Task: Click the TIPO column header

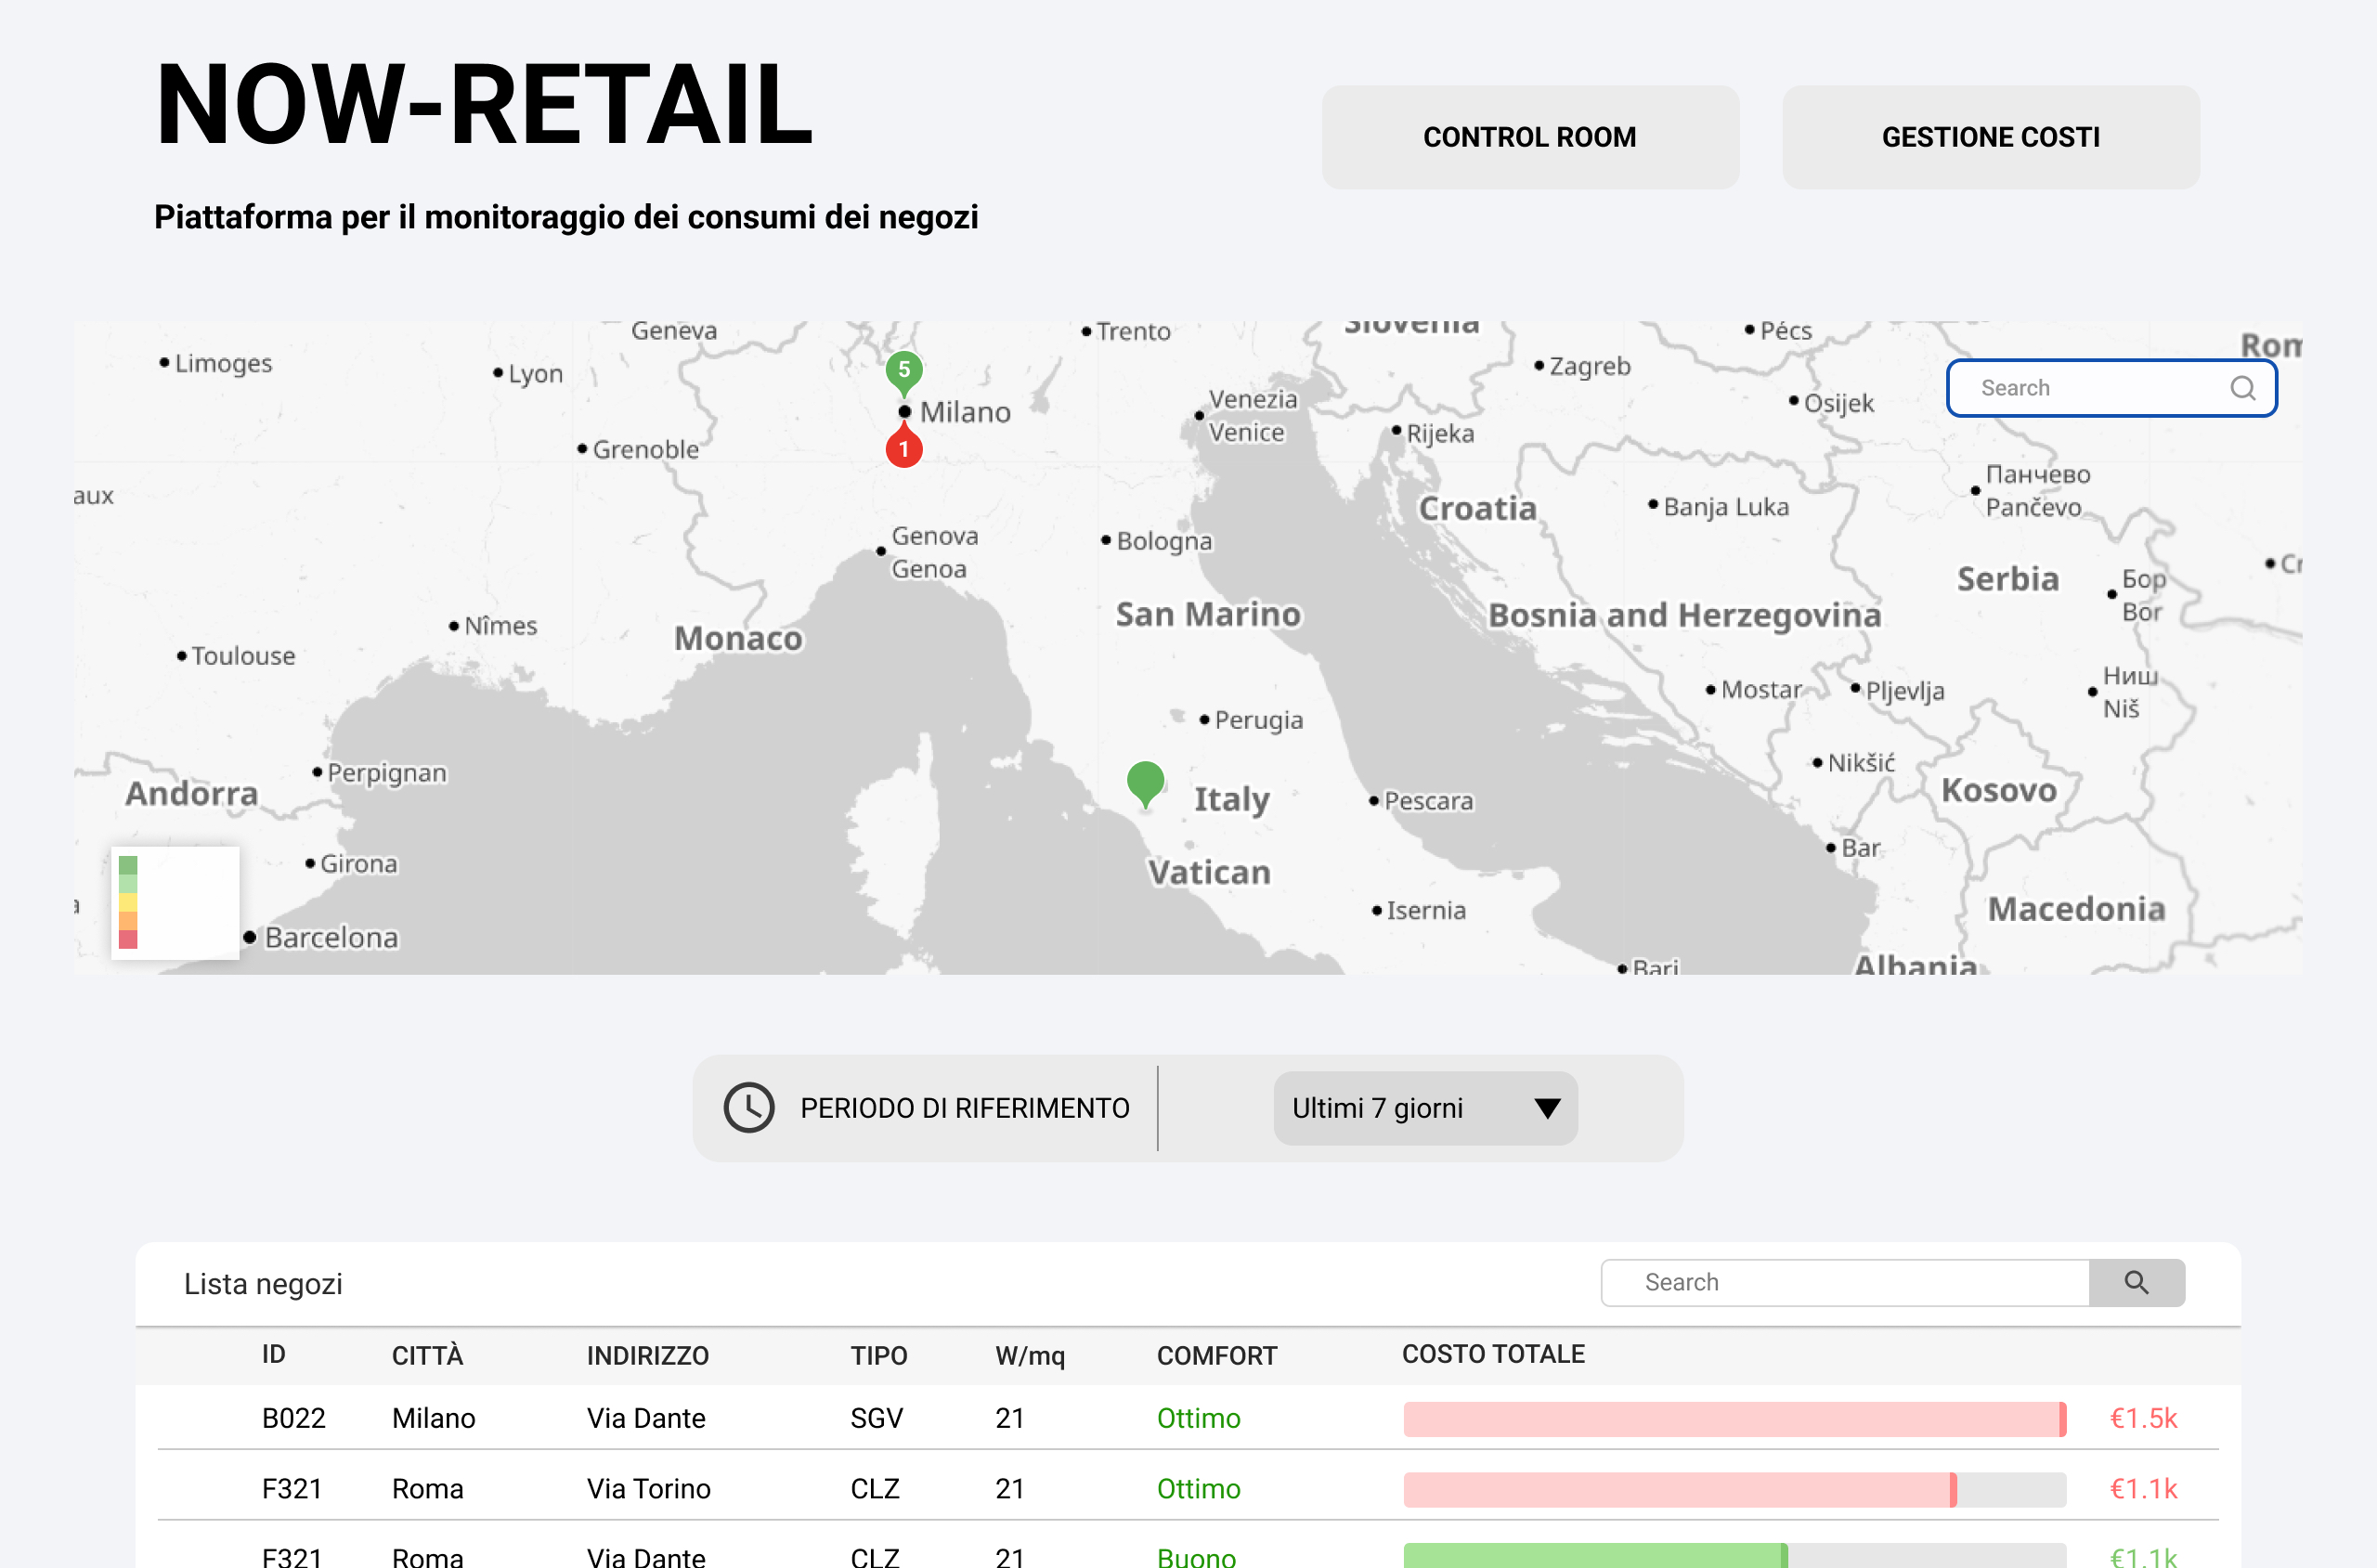Action: point(878,1355)
